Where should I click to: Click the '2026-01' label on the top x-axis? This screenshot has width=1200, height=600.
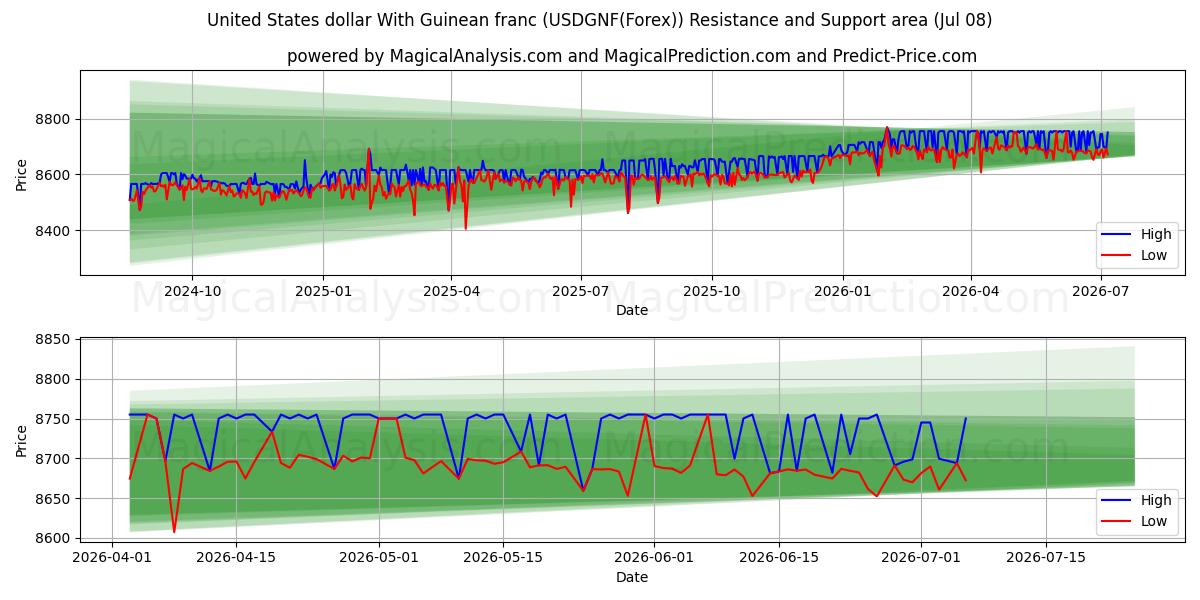(x=843, y=291)
